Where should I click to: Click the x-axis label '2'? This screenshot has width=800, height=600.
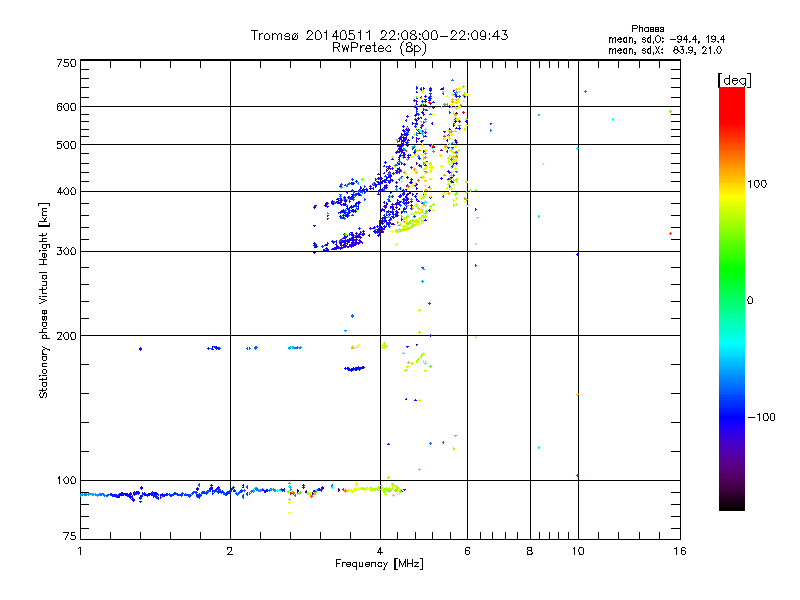(x=230, y=551)
